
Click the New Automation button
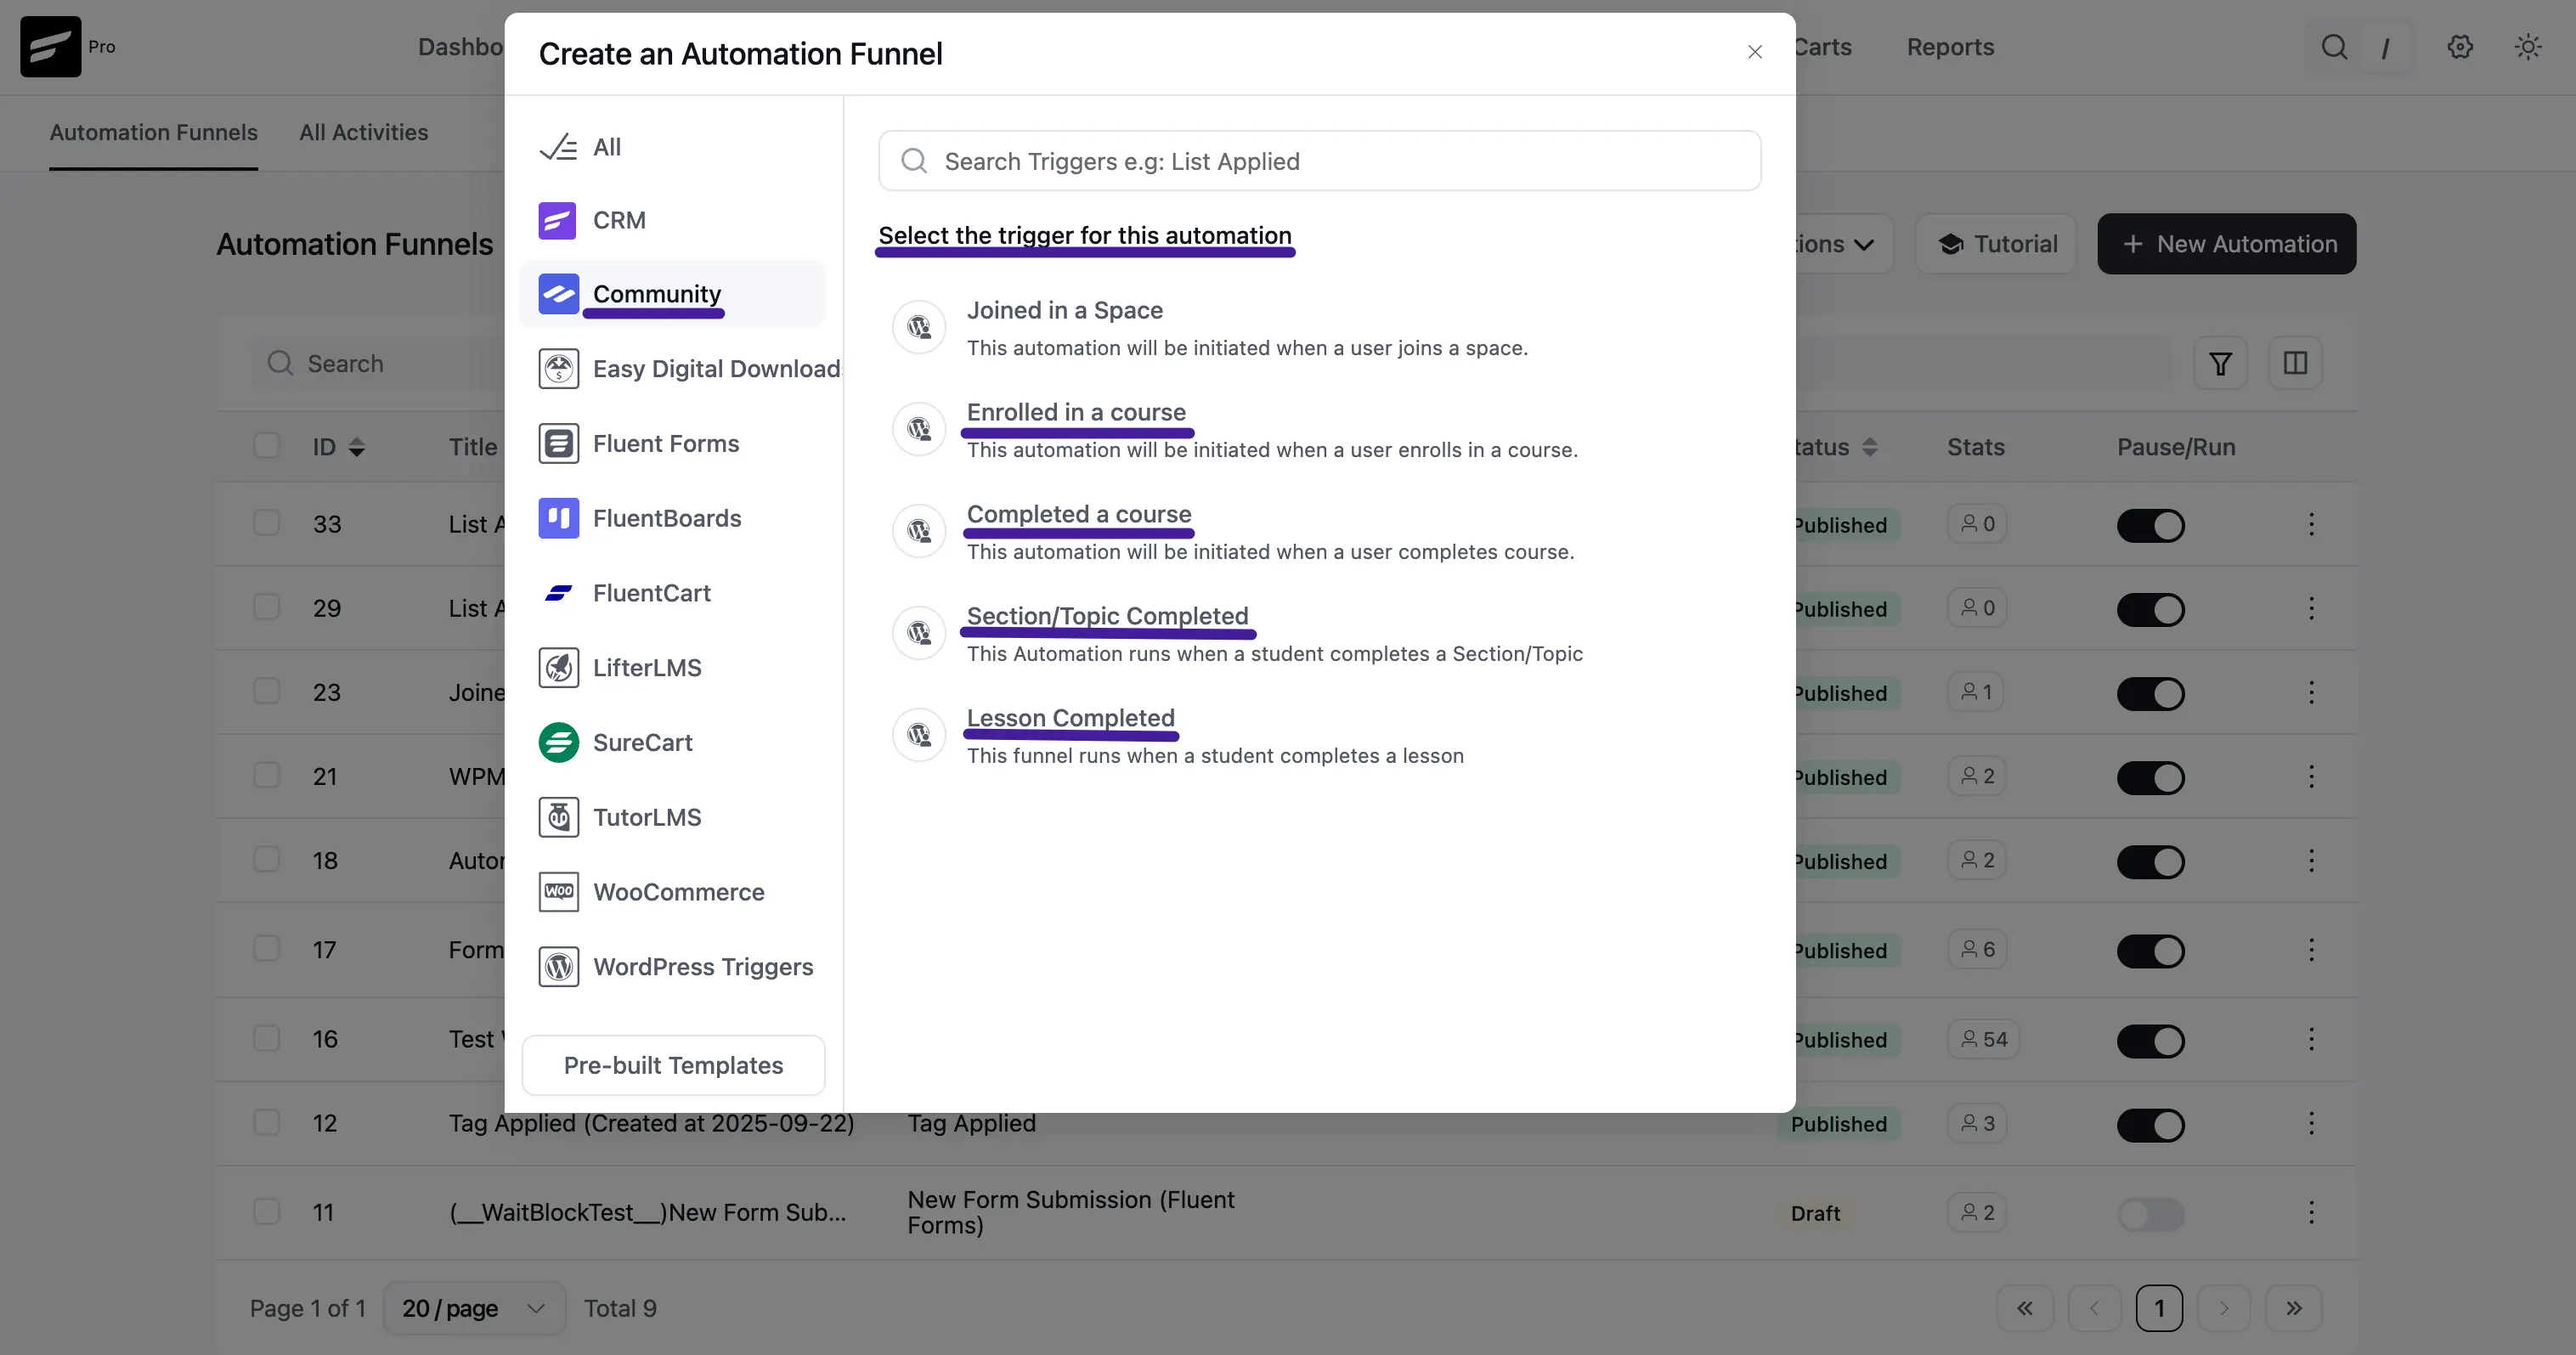pos(2227,244)
